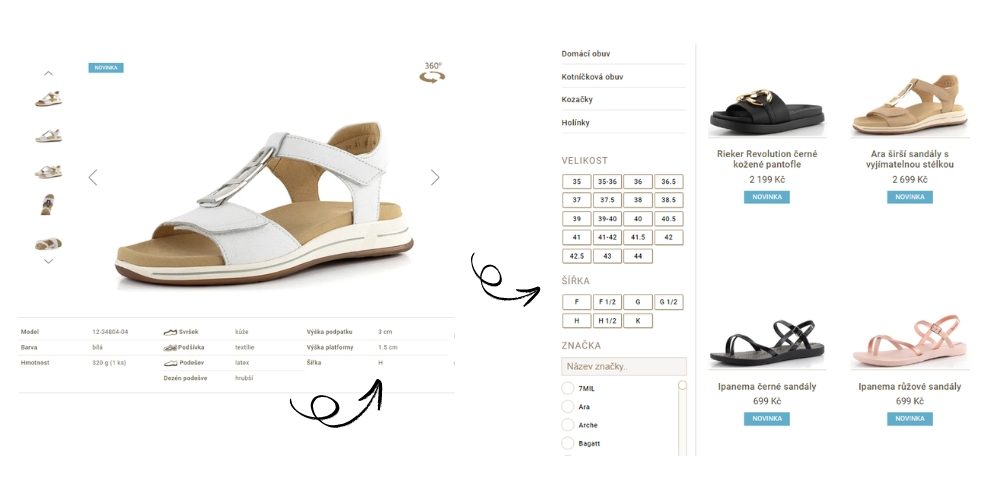Click the brand list scrollbar handle

pyautogui.click(x=682, y=385)
